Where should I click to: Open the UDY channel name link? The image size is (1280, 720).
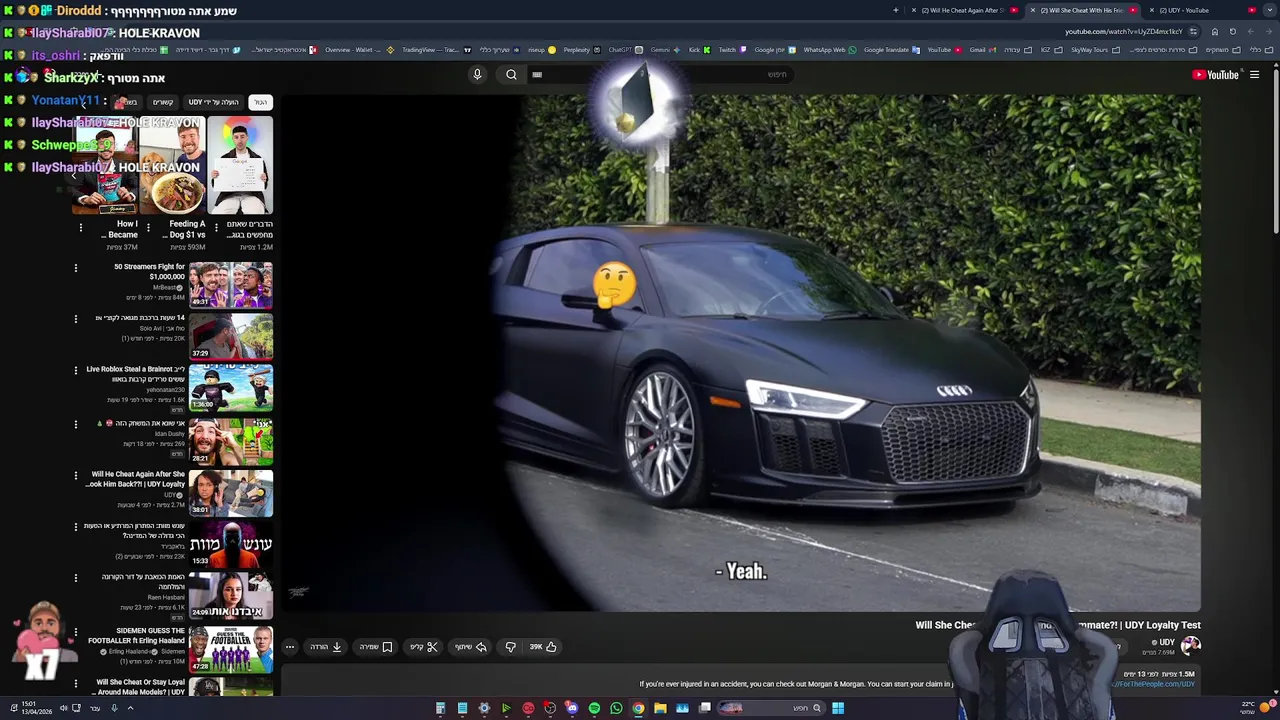[x=1167, y=642]
